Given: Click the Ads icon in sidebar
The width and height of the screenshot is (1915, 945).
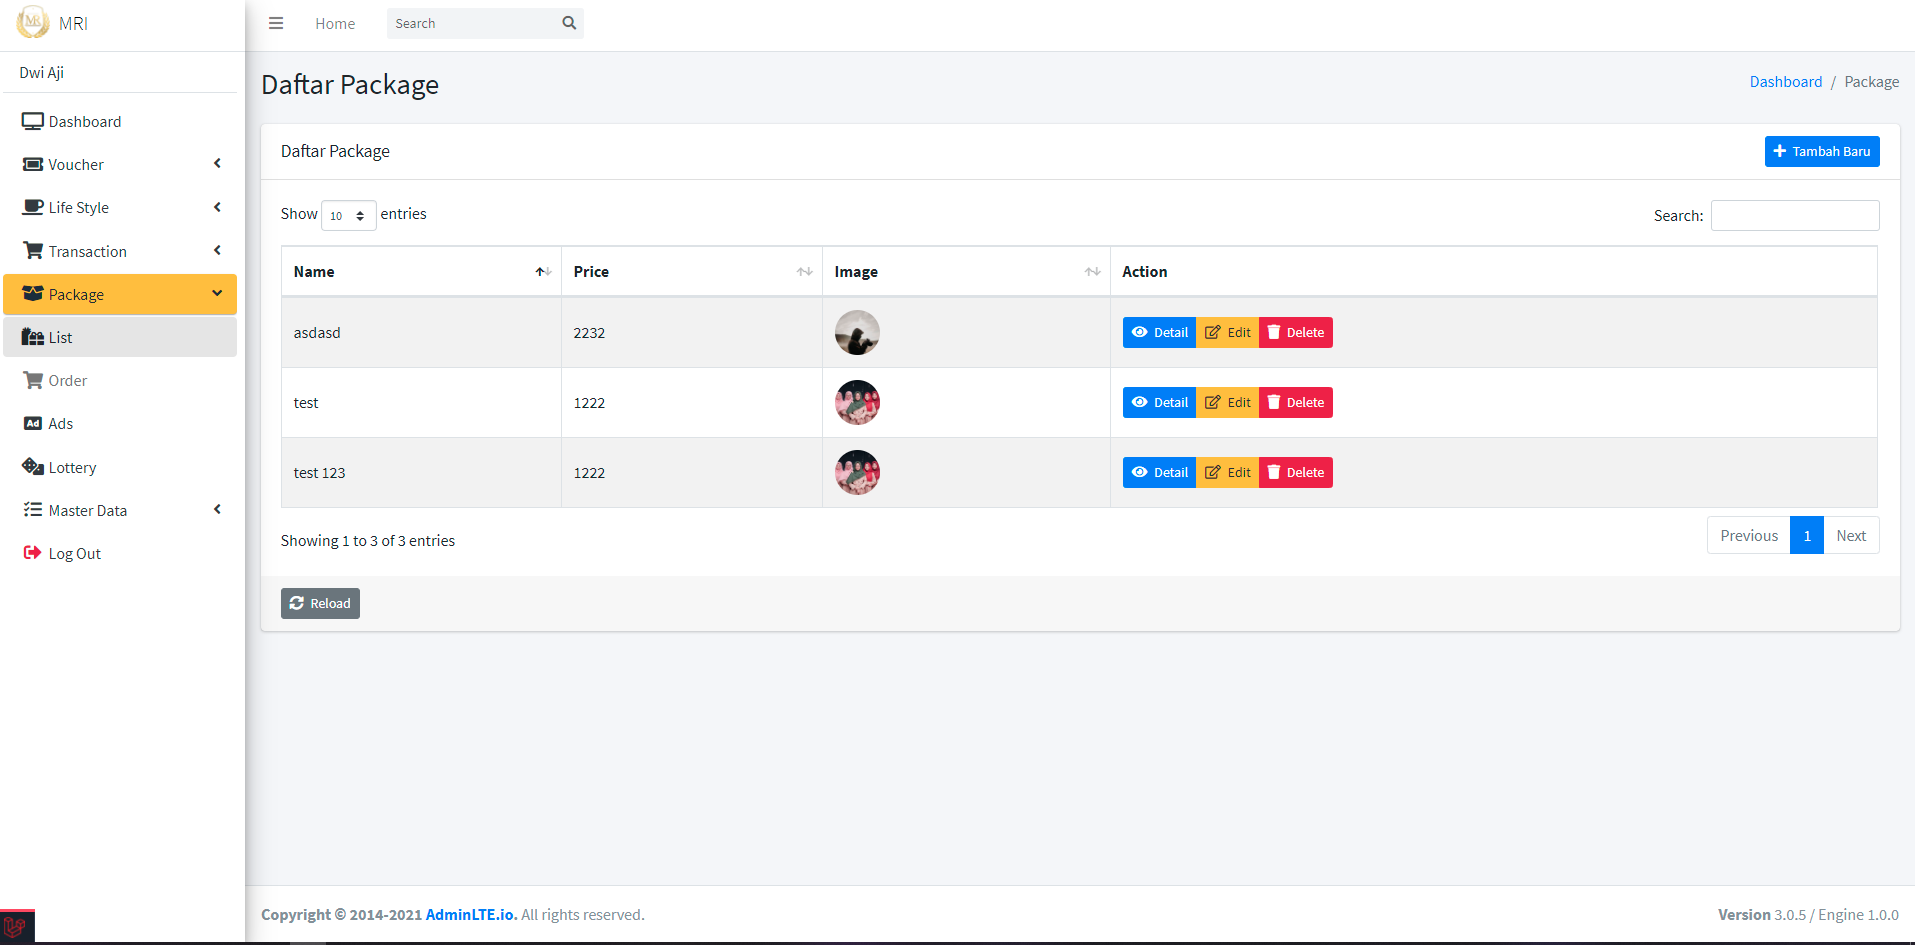Looking at the screenshot, I should 33,423.
